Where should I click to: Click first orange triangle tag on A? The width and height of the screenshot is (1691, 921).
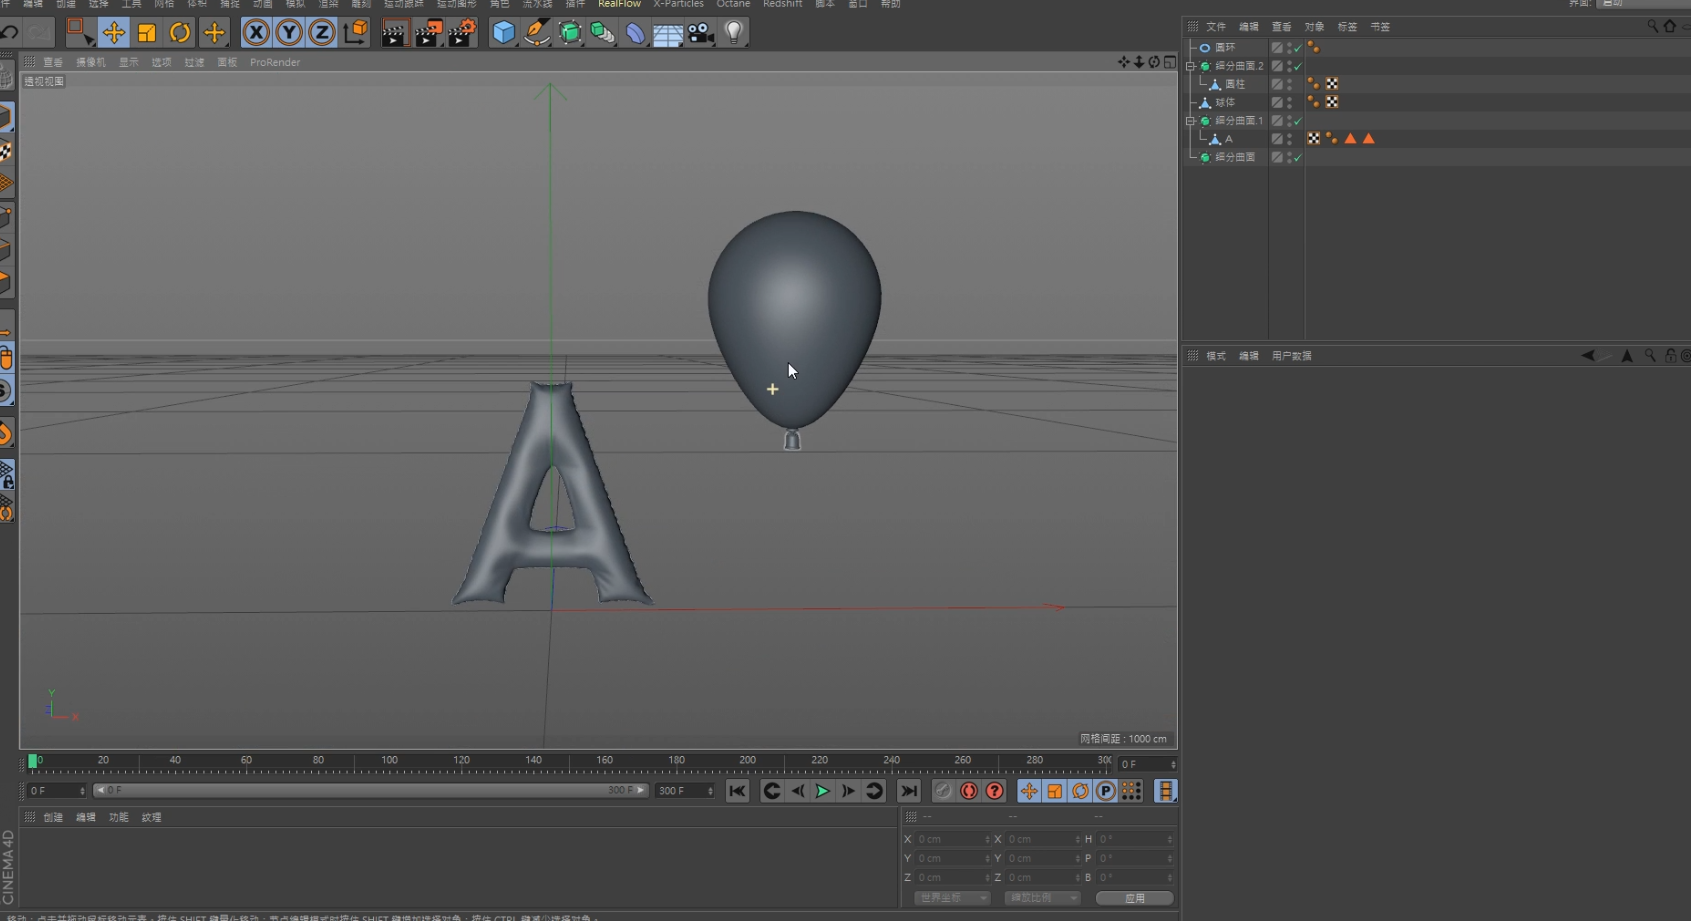[1350, 139]
